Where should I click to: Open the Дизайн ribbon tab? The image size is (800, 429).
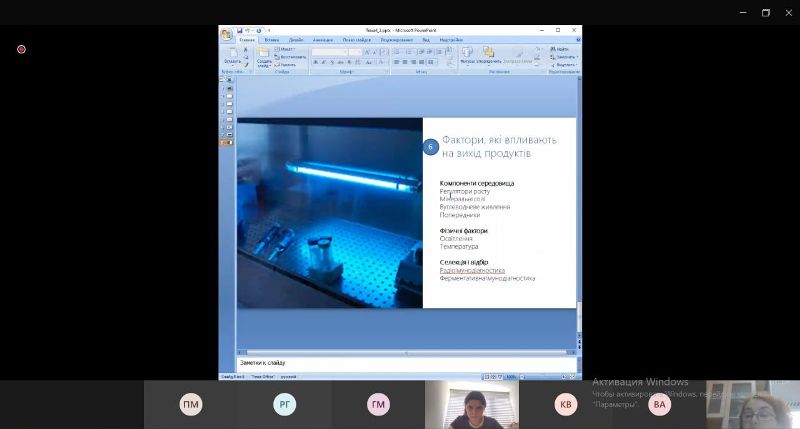[296, 40]
